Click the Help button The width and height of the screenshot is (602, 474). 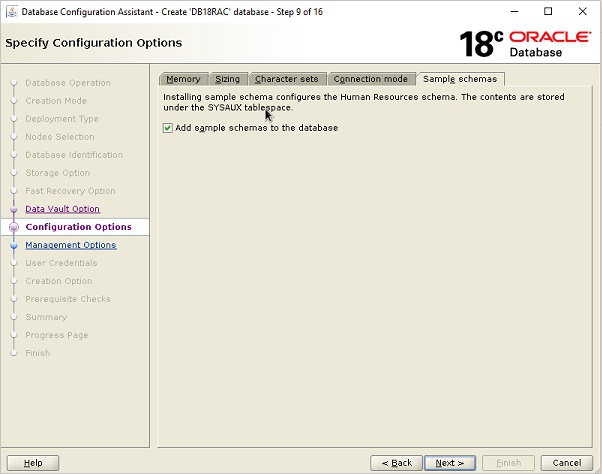[33, 463]
